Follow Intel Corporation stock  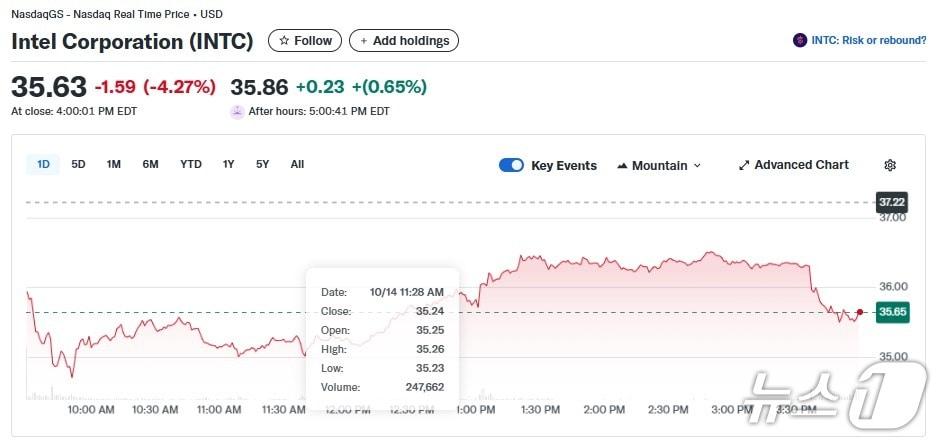(305, 41)
